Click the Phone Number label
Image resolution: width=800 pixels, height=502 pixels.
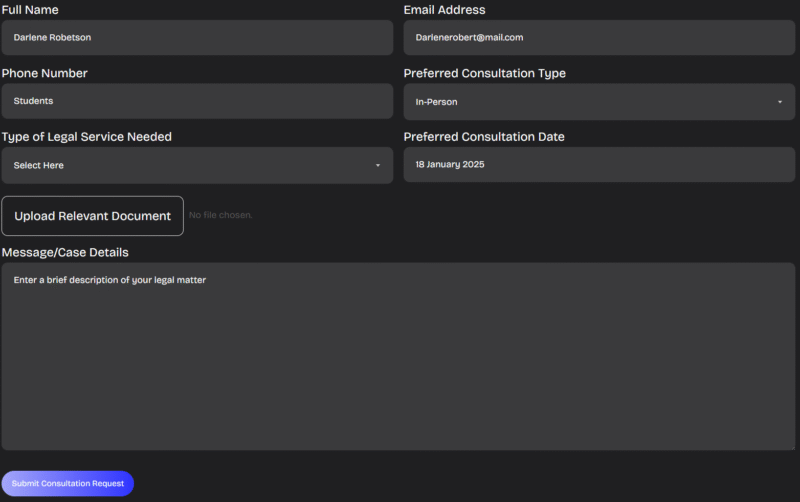44,74
